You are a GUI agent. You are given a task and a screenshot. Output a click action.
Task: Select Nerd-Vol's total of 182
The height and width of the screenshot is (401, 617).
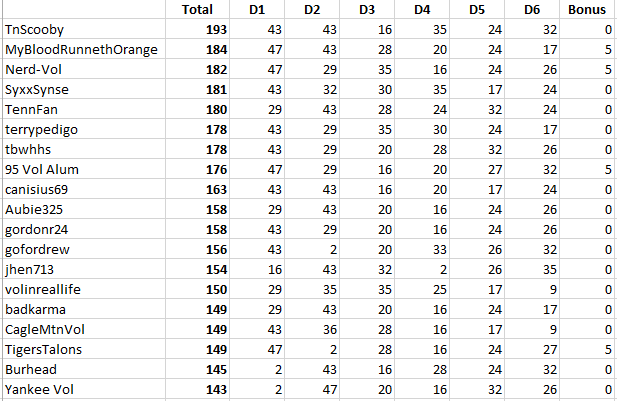[x=216, y=69]
